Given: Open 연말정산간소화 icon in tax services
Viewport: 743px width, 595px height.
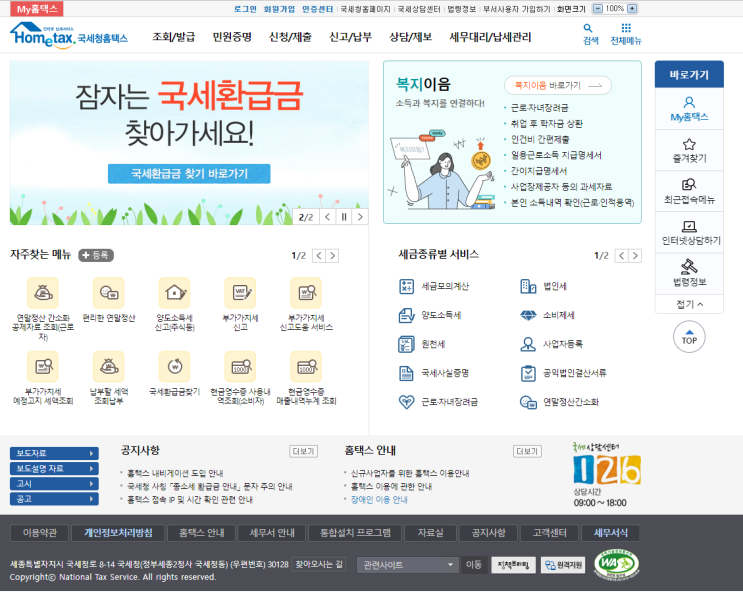Looking at the screenshot, I should click(x=528, y=402).
